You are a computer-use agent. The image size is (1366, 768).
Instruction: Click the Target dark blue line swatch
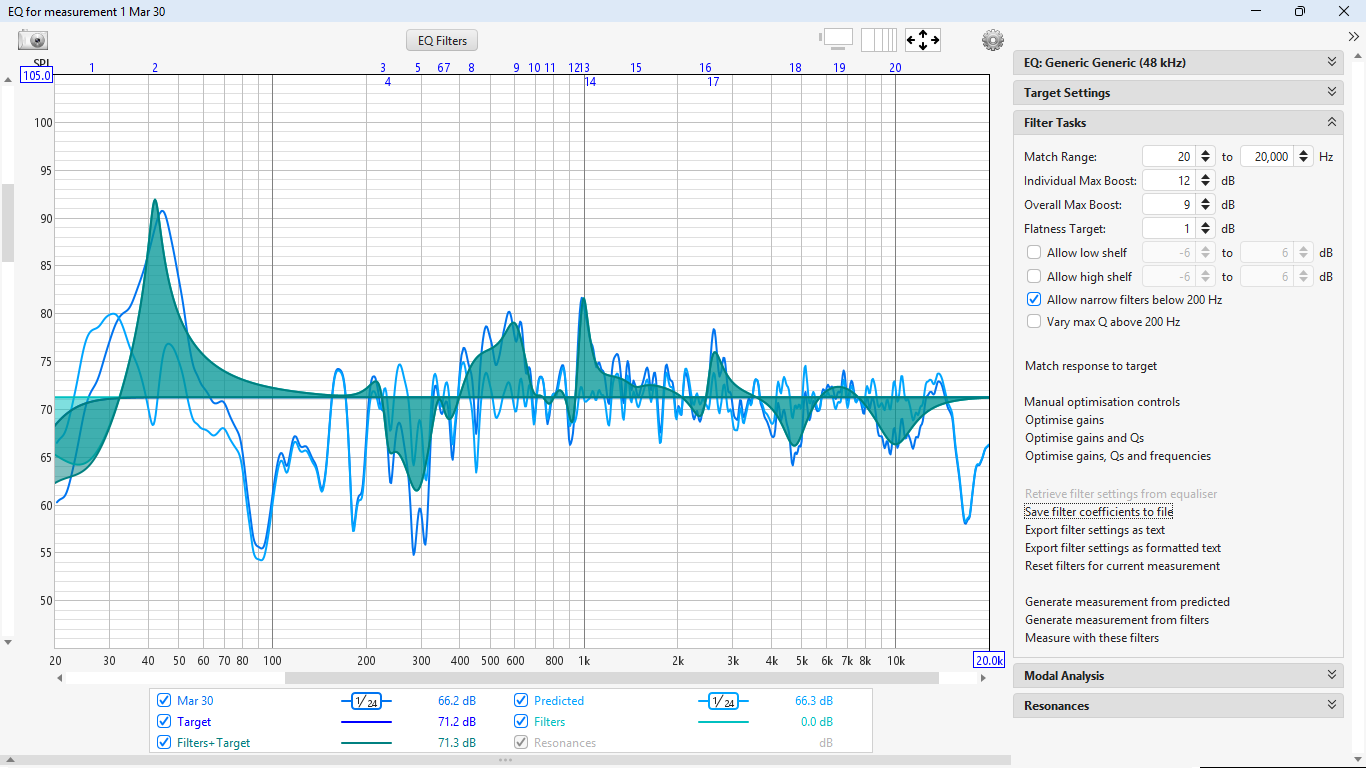coord(366,722)
